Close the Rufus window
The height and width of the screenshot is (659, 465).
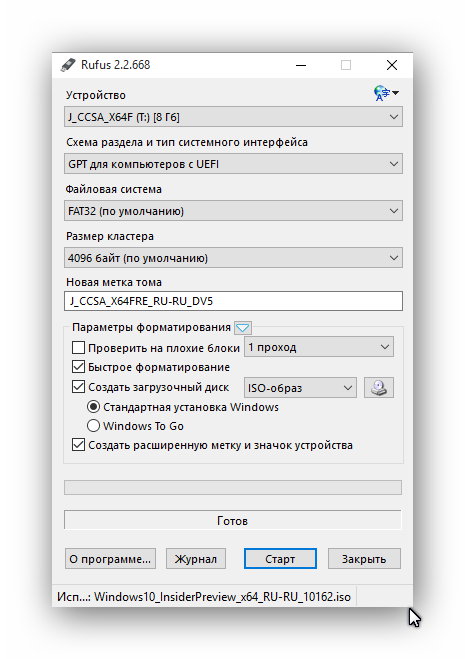(x=392, y=65)
